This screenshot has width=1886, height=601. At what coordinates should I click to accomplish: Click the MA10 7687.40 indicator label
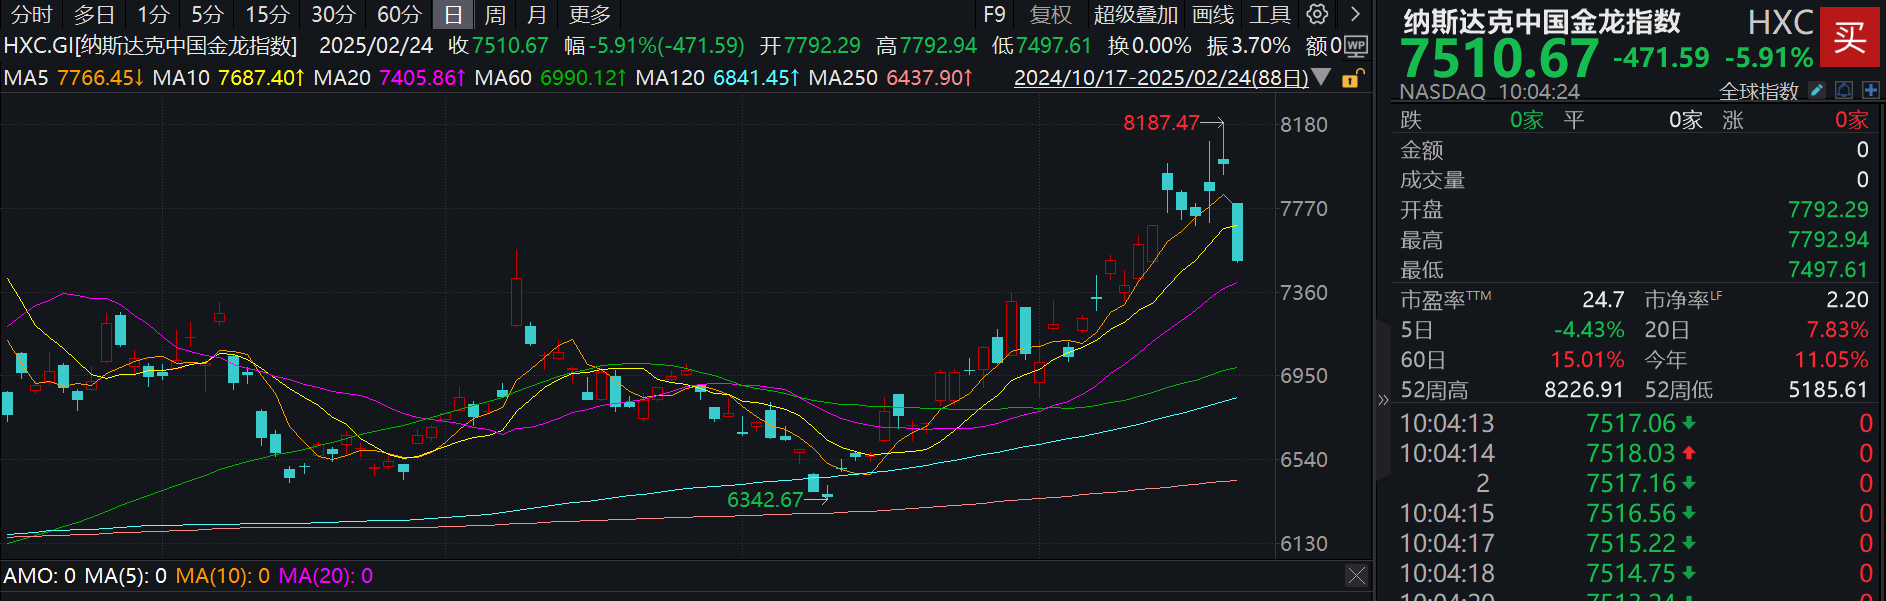[x=228, y=77]
